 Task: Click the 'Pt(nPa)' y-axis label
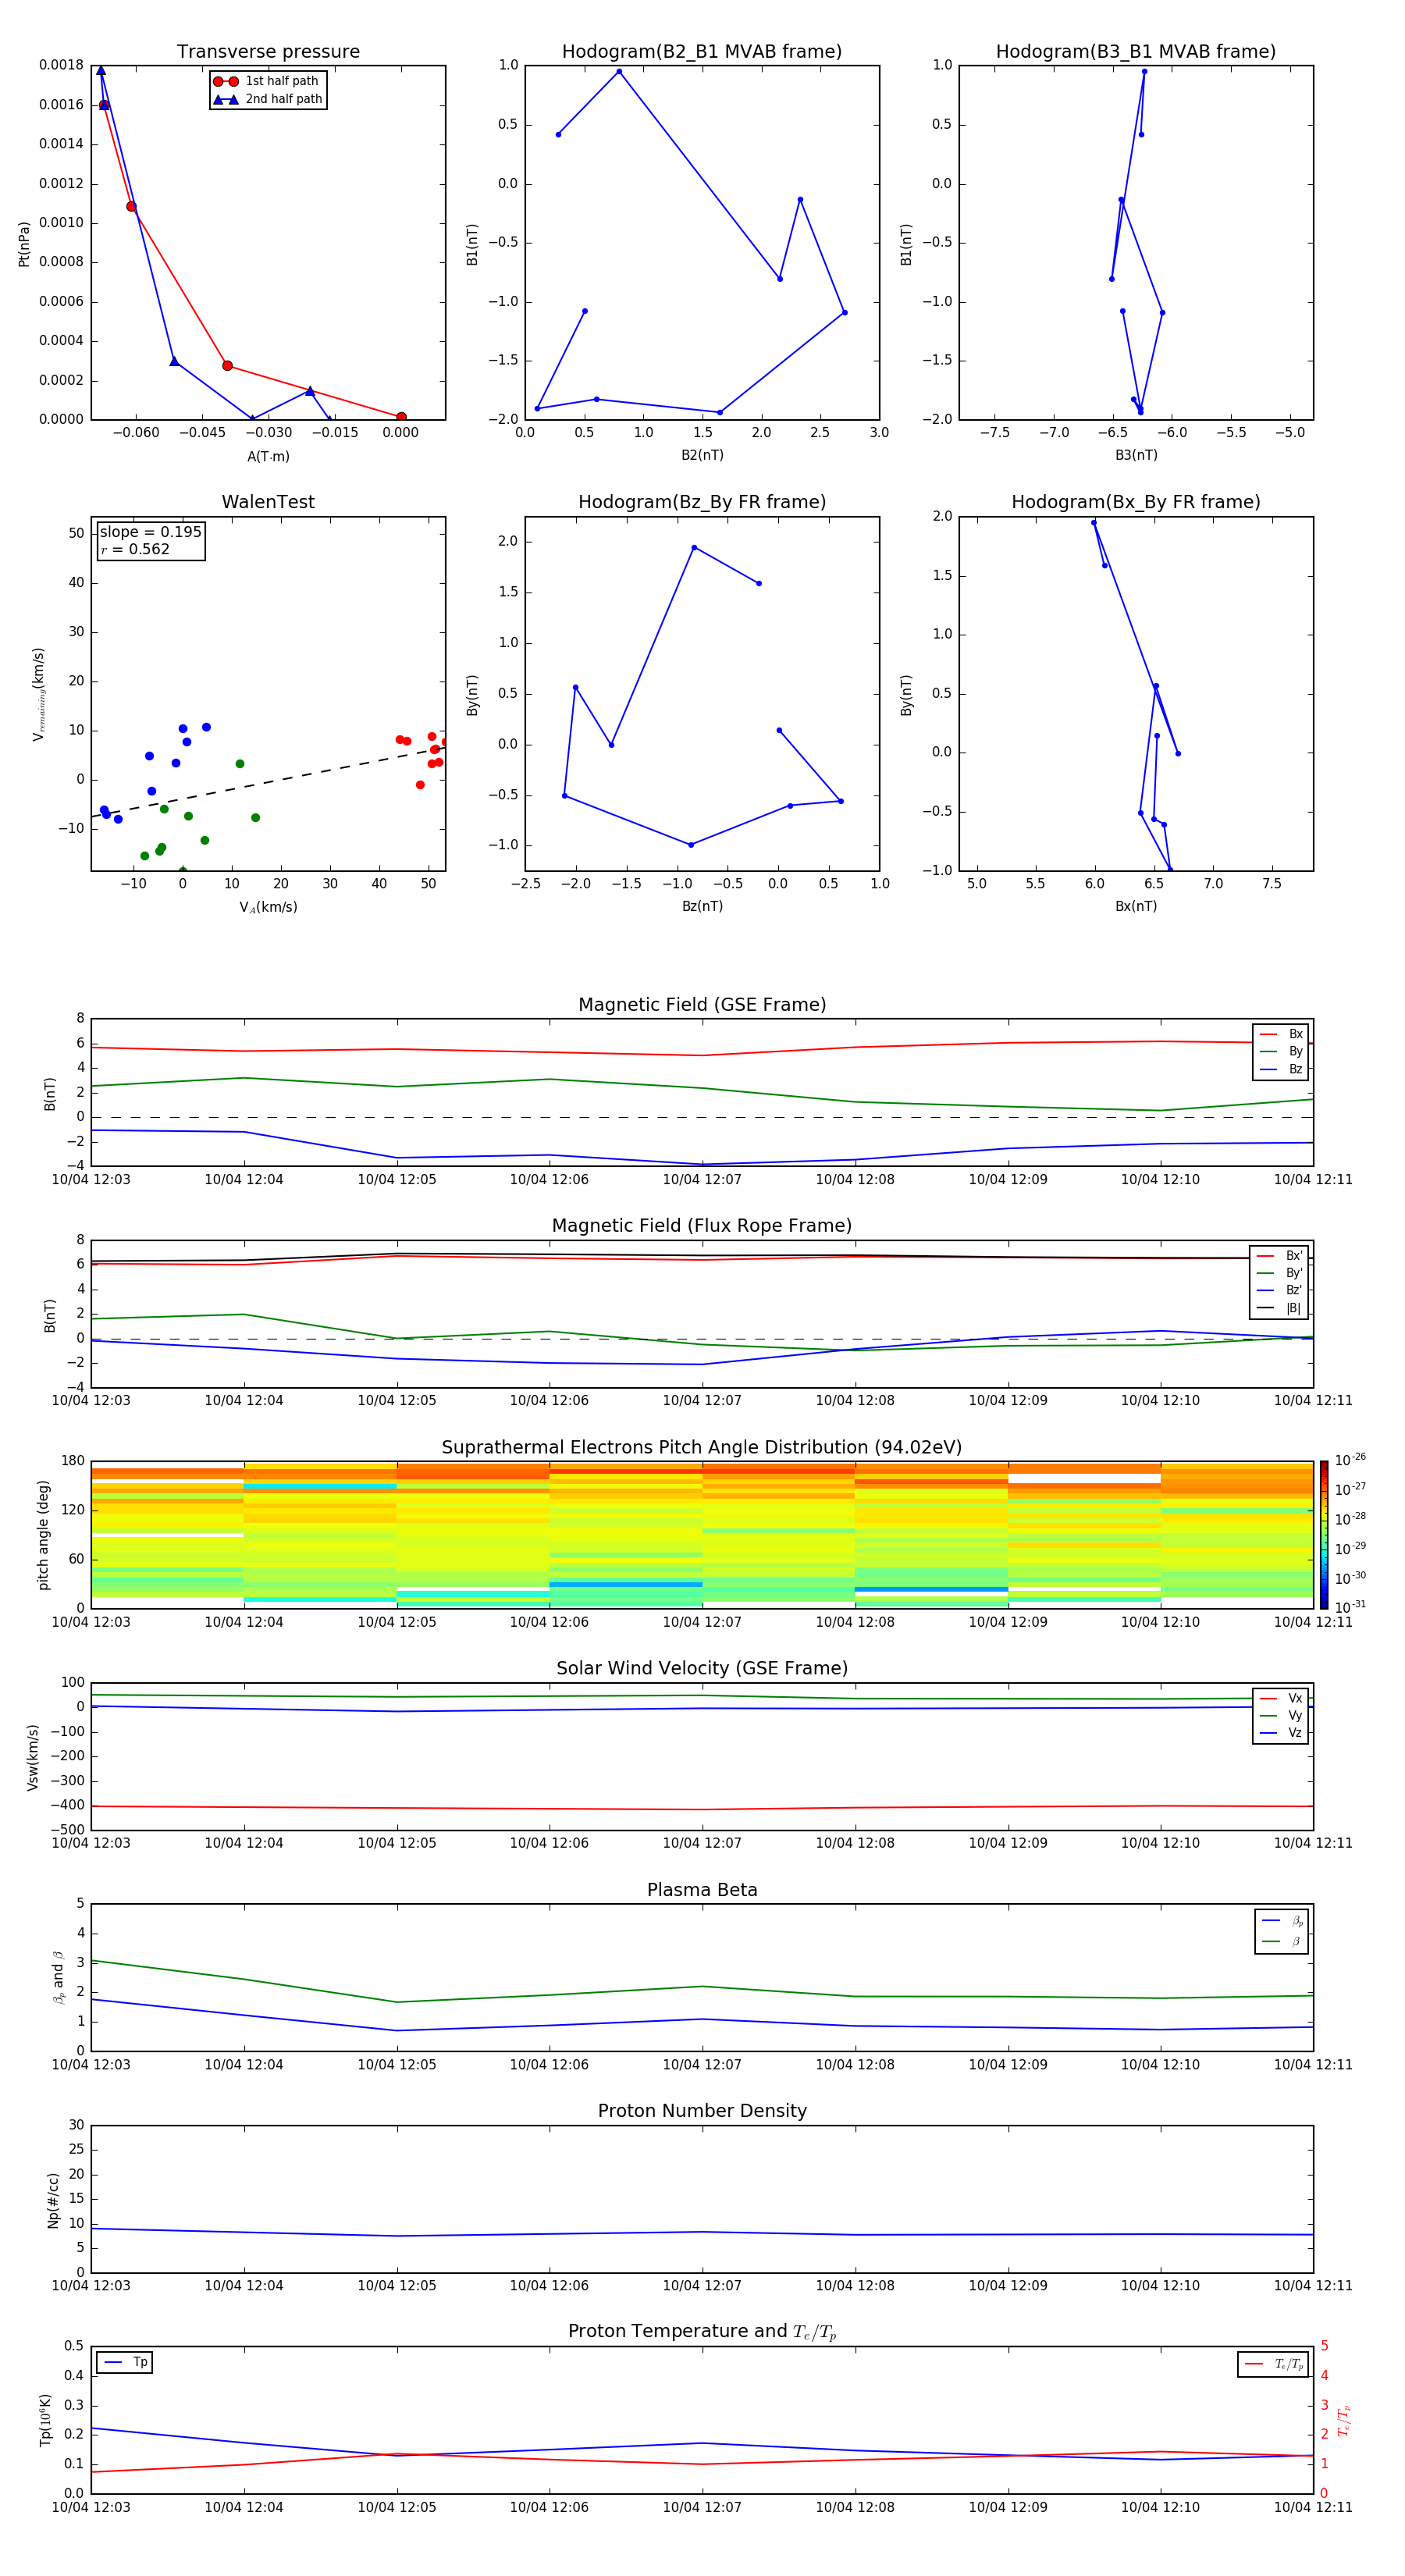click(24, 243)
